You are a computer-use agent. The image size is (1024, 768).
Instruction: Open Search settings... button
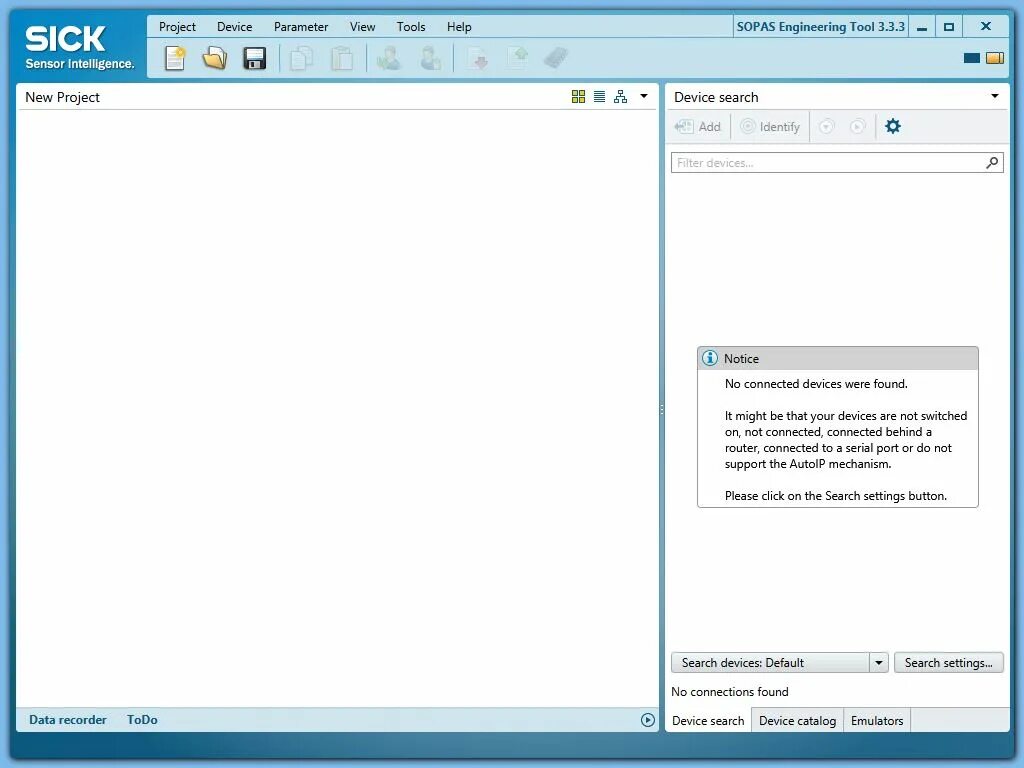[x=948, y=663]
